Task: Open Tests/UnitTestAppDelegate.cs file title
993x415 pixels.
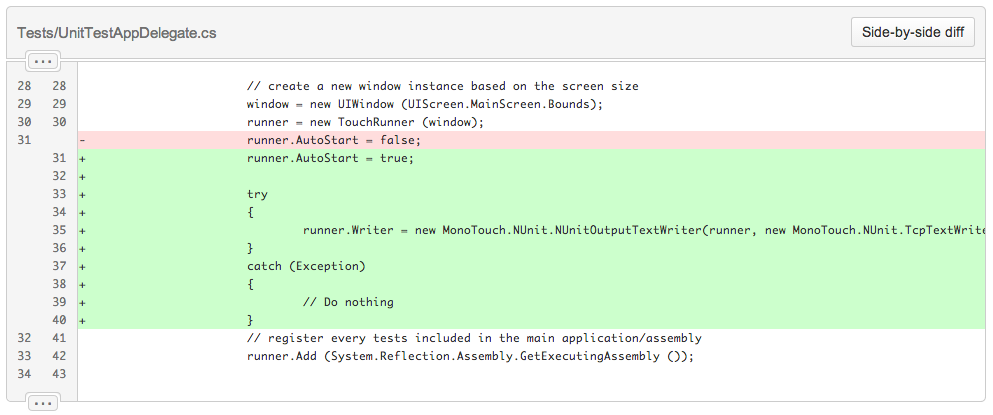Action: [117, 33]
